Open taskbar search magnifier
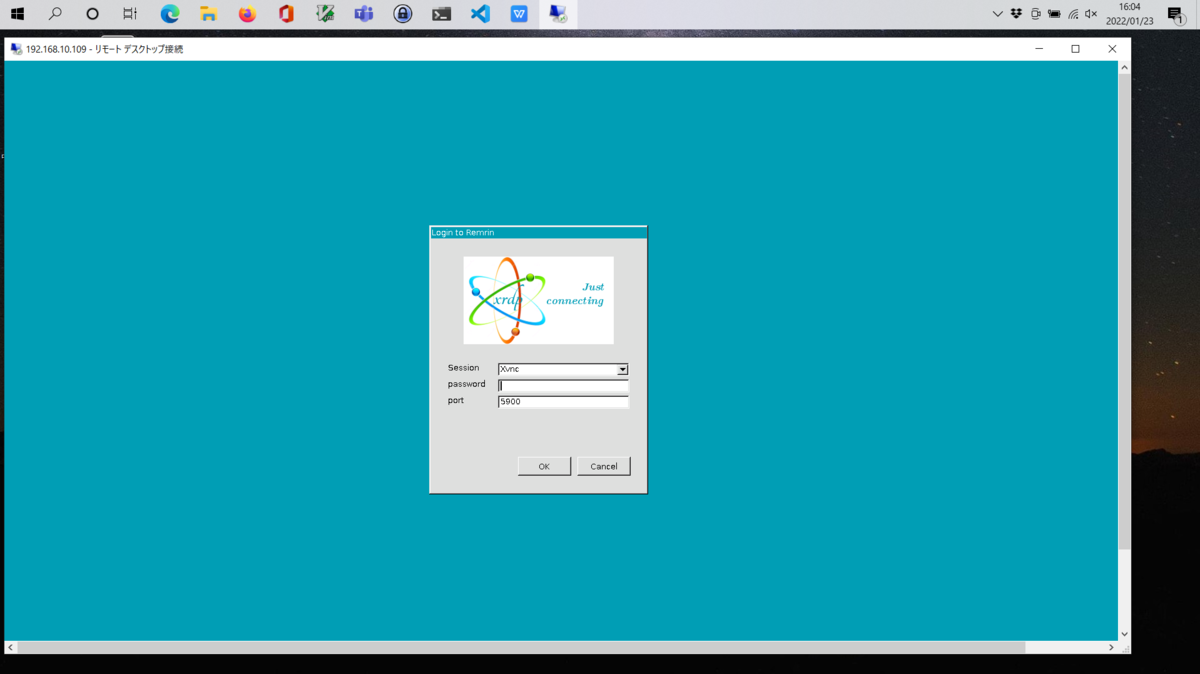The height and width of the screenshot is (674, 1200). click(55, 14)
